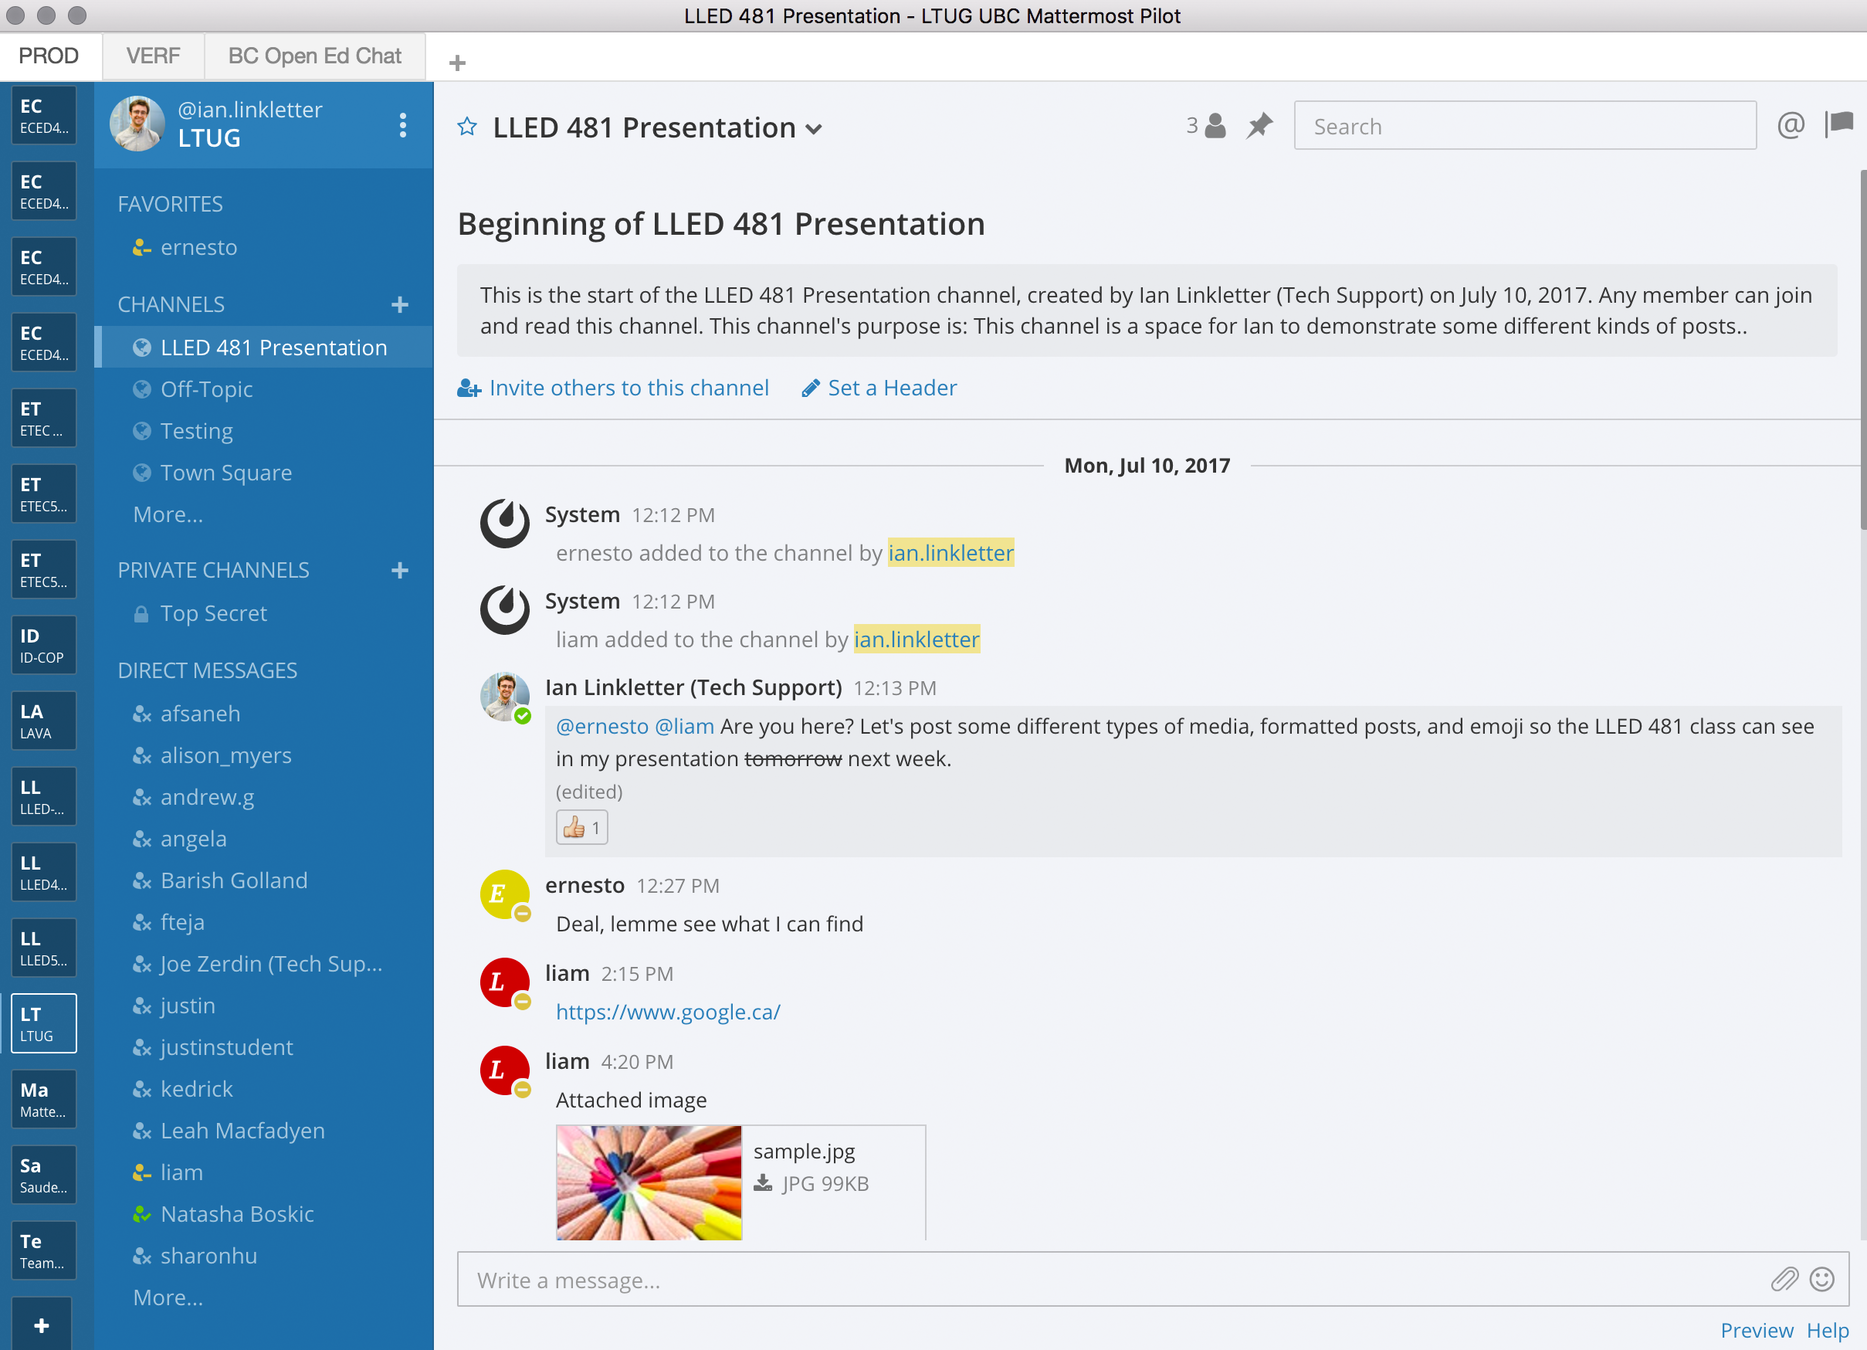Open the Town Square channel
Image resolution: width=1867 pixels, height=1350 pixels.
(226, 473)
